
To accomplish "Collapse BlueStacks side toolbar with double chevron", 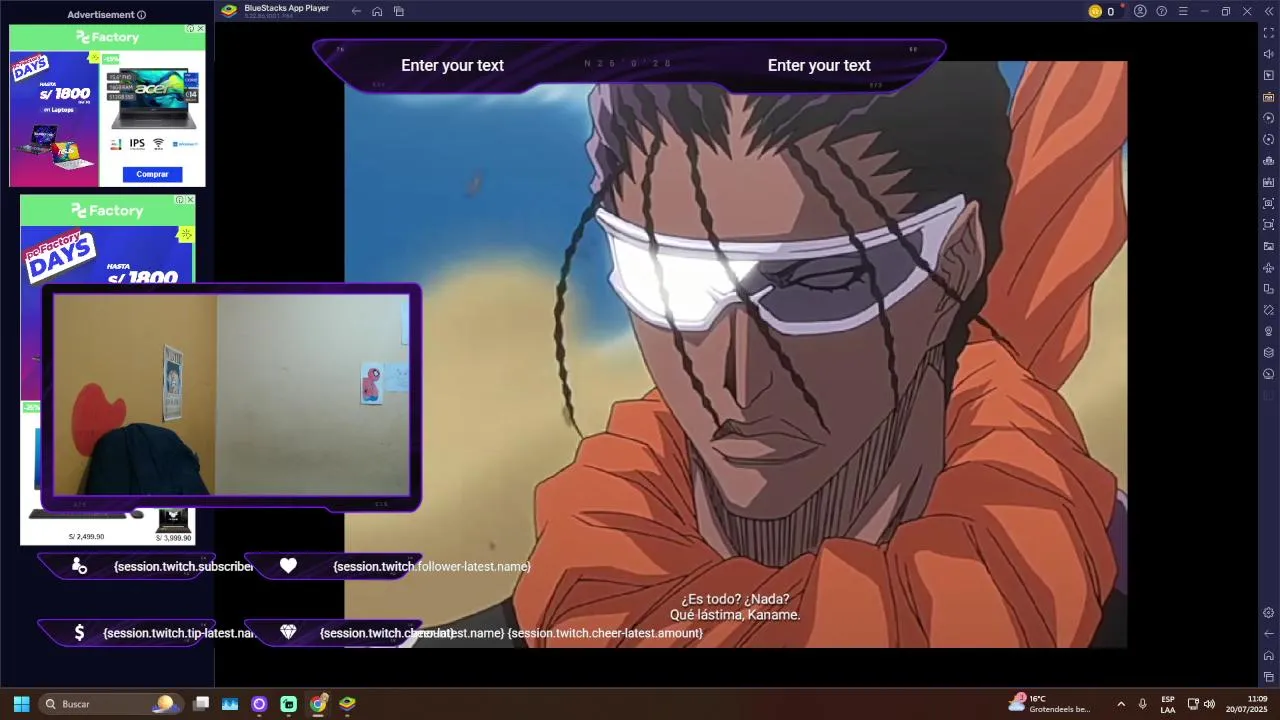I will [x=1268, y=11].
